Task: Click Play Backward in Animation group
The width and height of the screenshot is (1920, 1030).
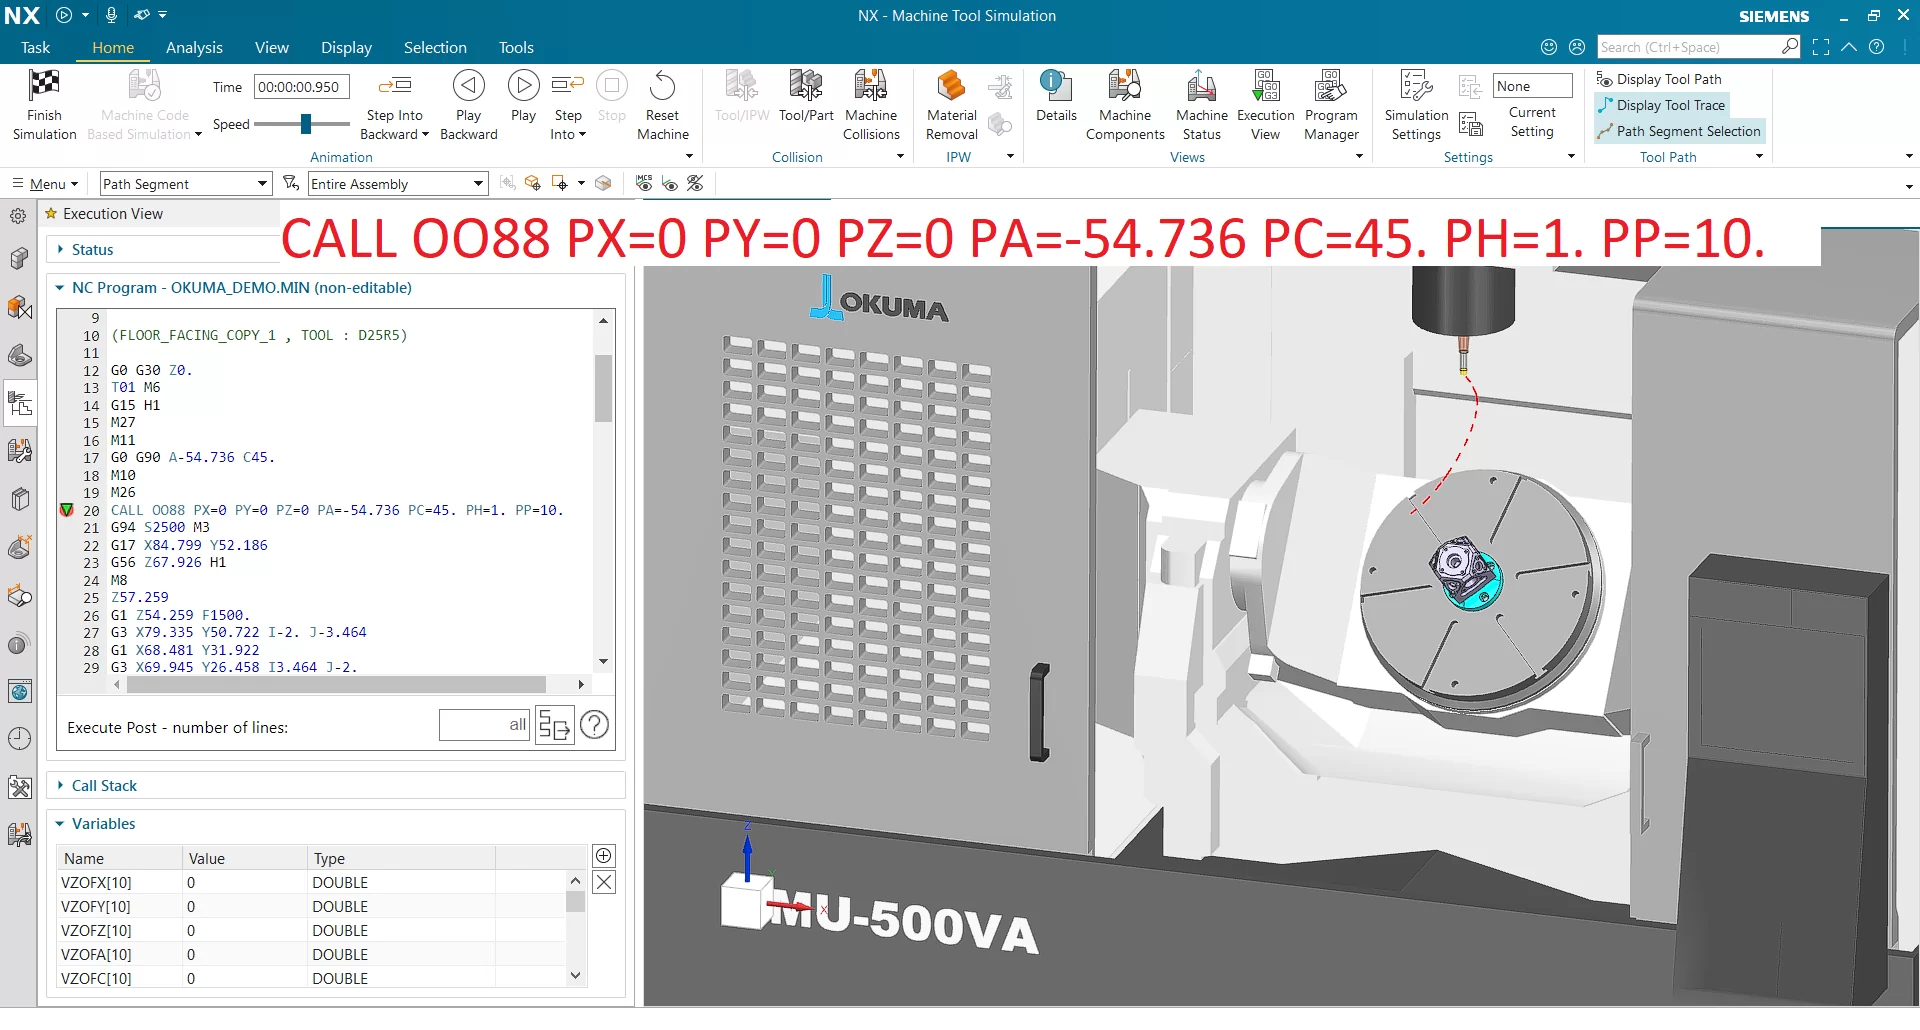Action: [468, 105]
